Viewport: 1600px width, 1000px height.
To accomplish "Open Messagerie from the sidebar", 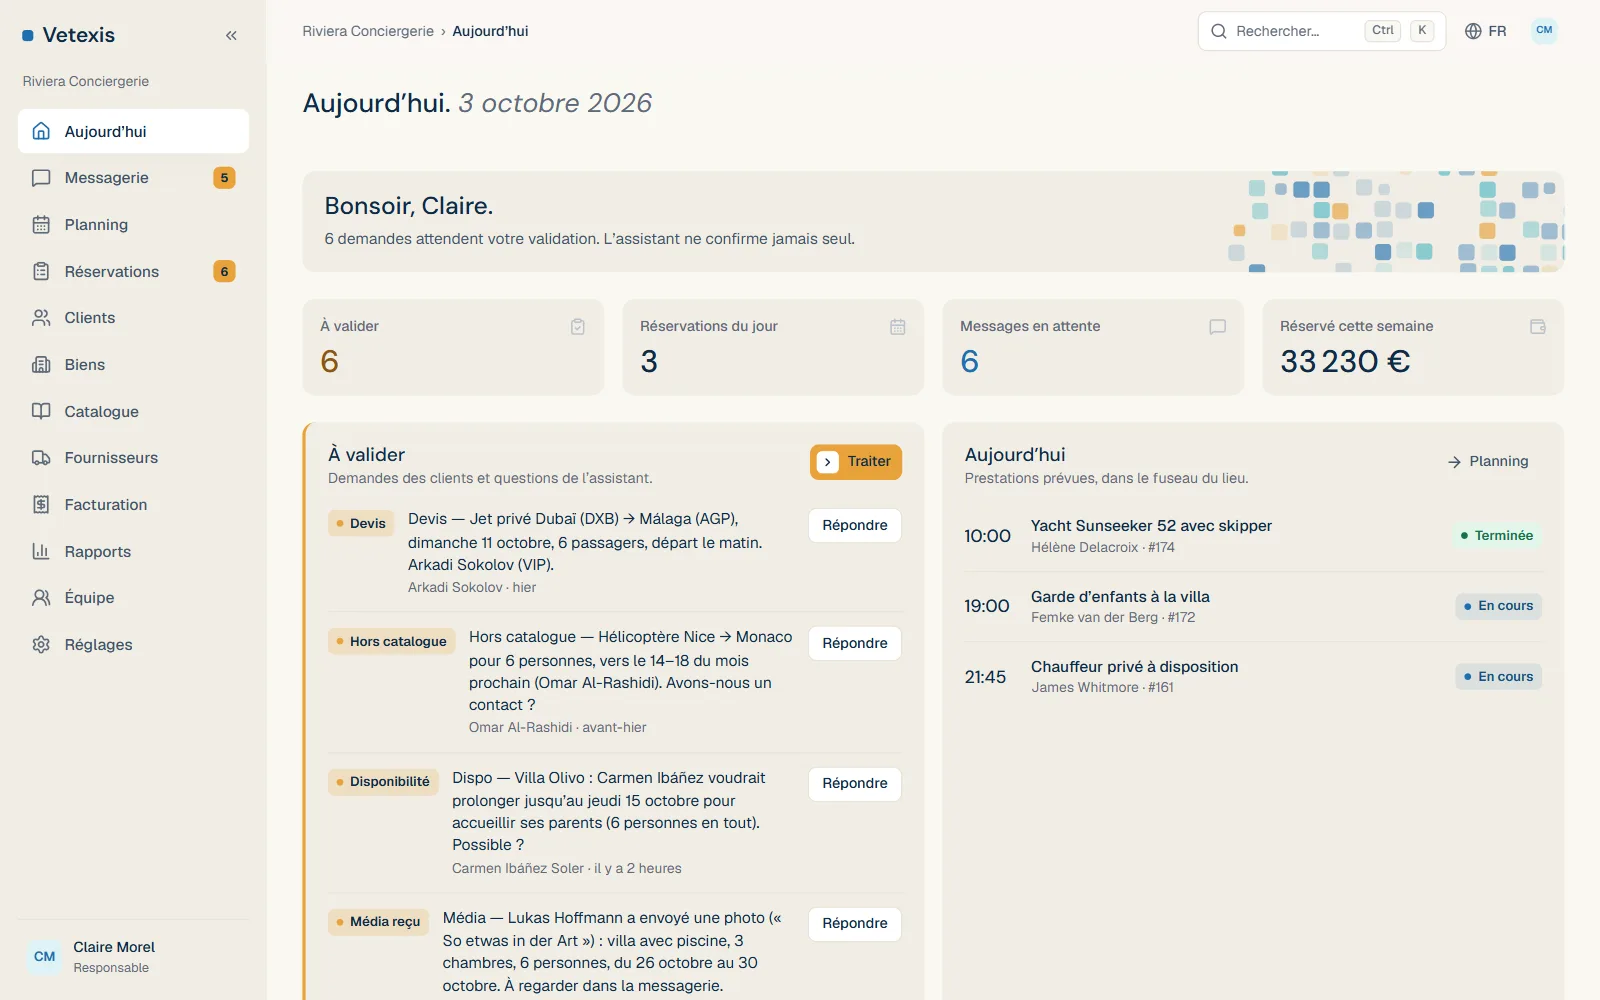I will 133,178.
